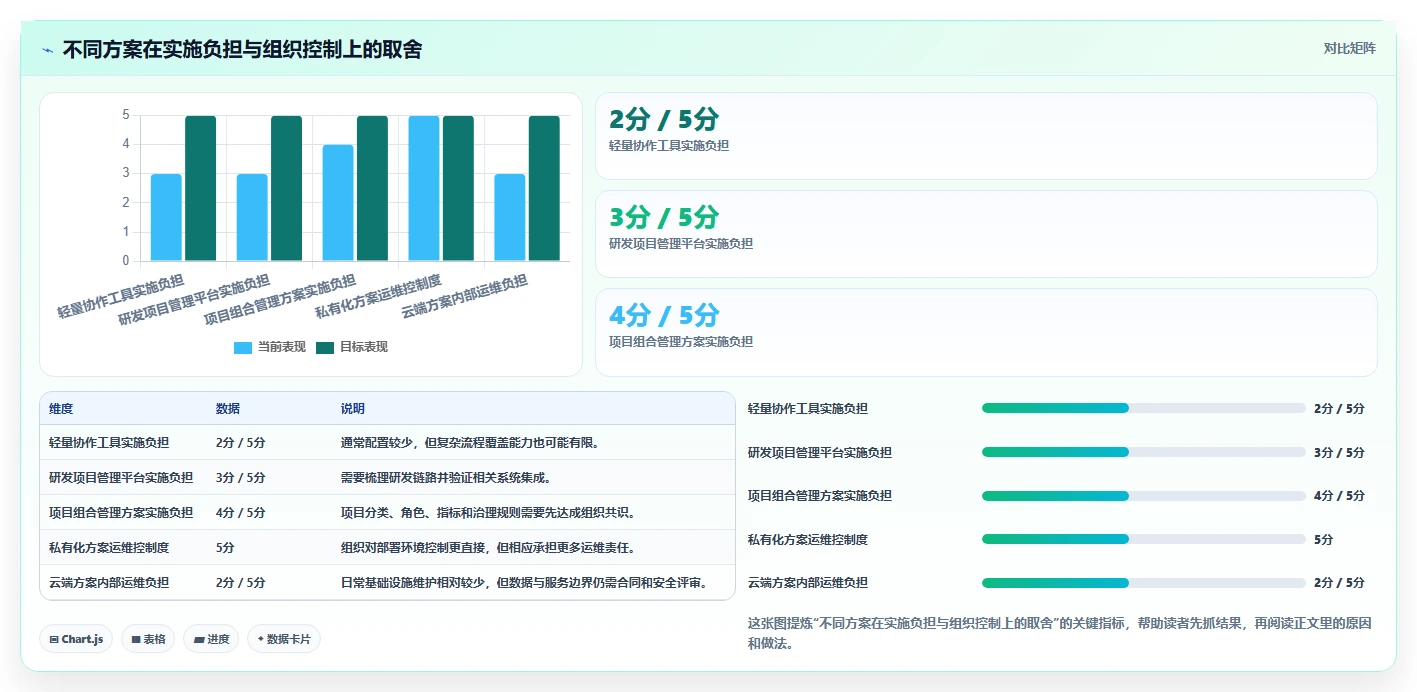Click the 研发项目管理平台实施负担 progress bar
Screen dimensions: 1417x692
(x=1144, y=452)
